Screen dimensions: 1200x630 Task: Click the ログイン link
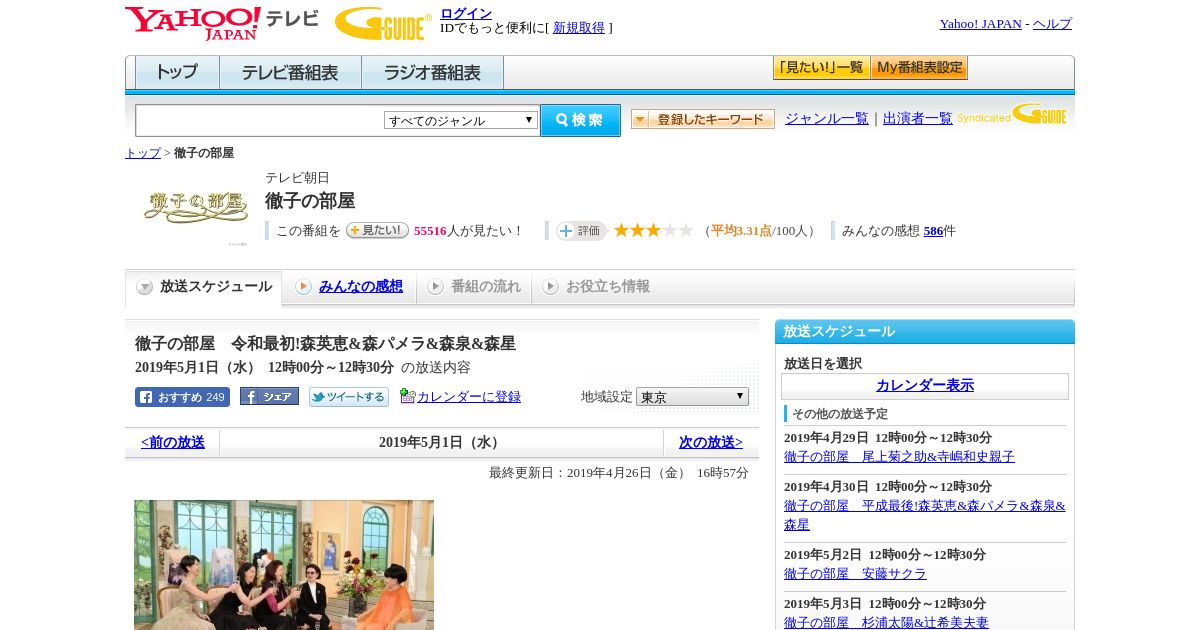[x=466, y=13]
